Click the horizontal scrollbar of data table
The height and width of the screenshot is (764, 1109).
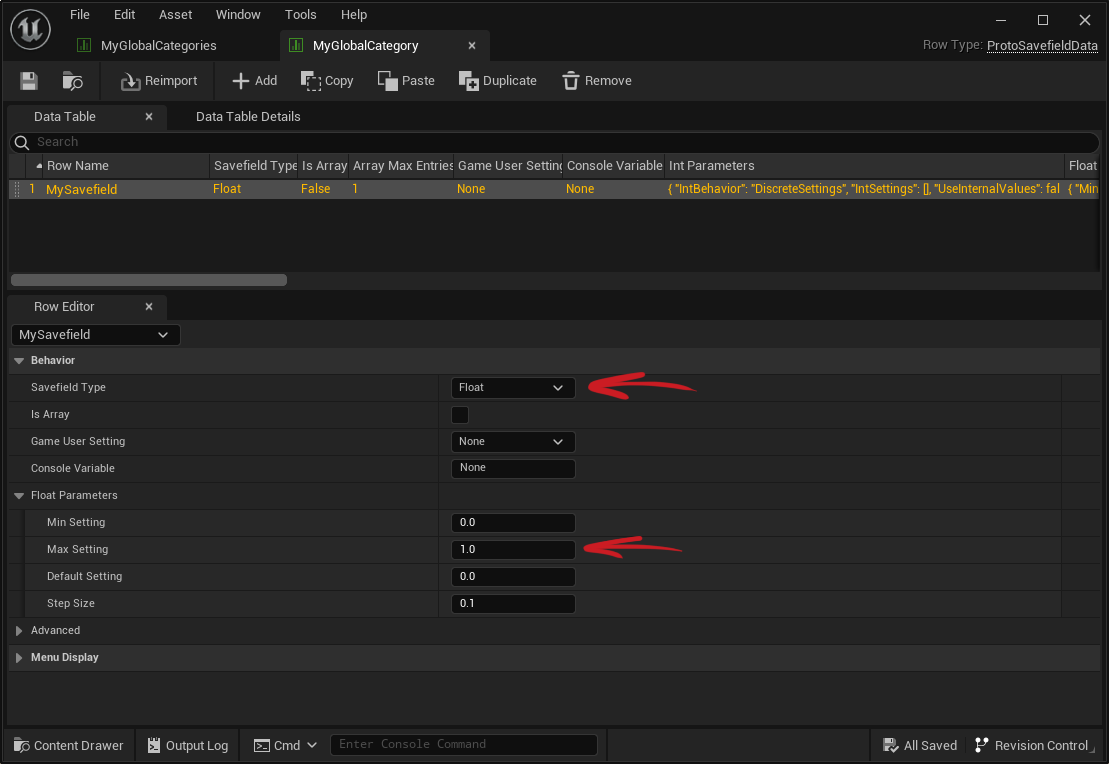tap(148, 280)
